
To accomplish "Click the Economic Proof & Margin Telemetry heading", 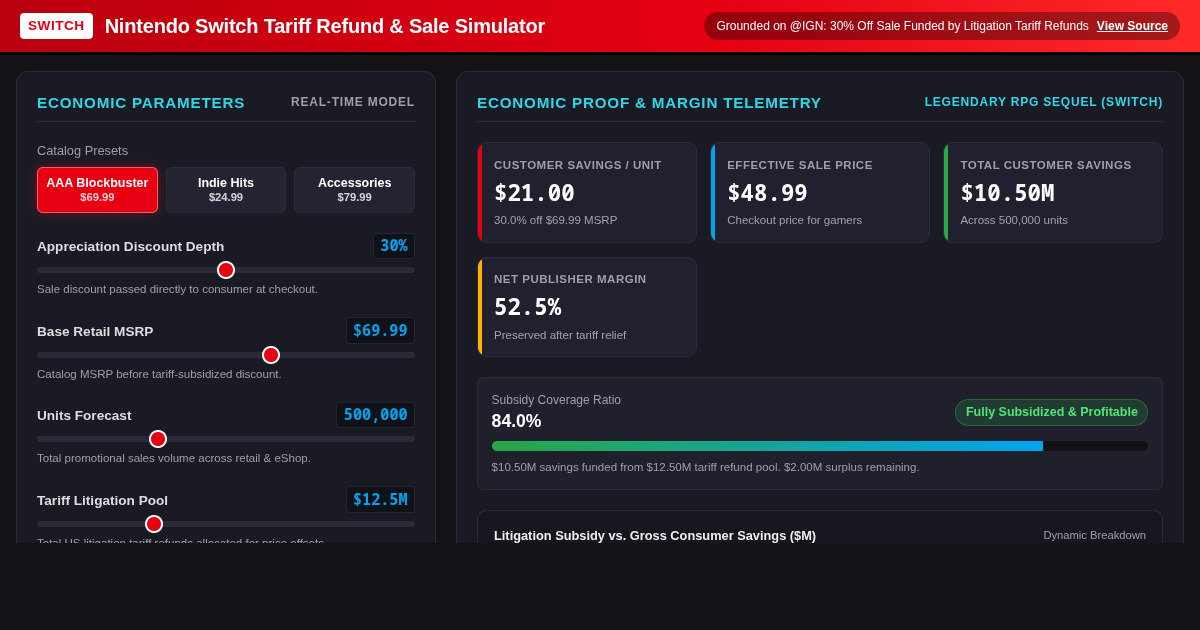I will click(x=649, y=102).
